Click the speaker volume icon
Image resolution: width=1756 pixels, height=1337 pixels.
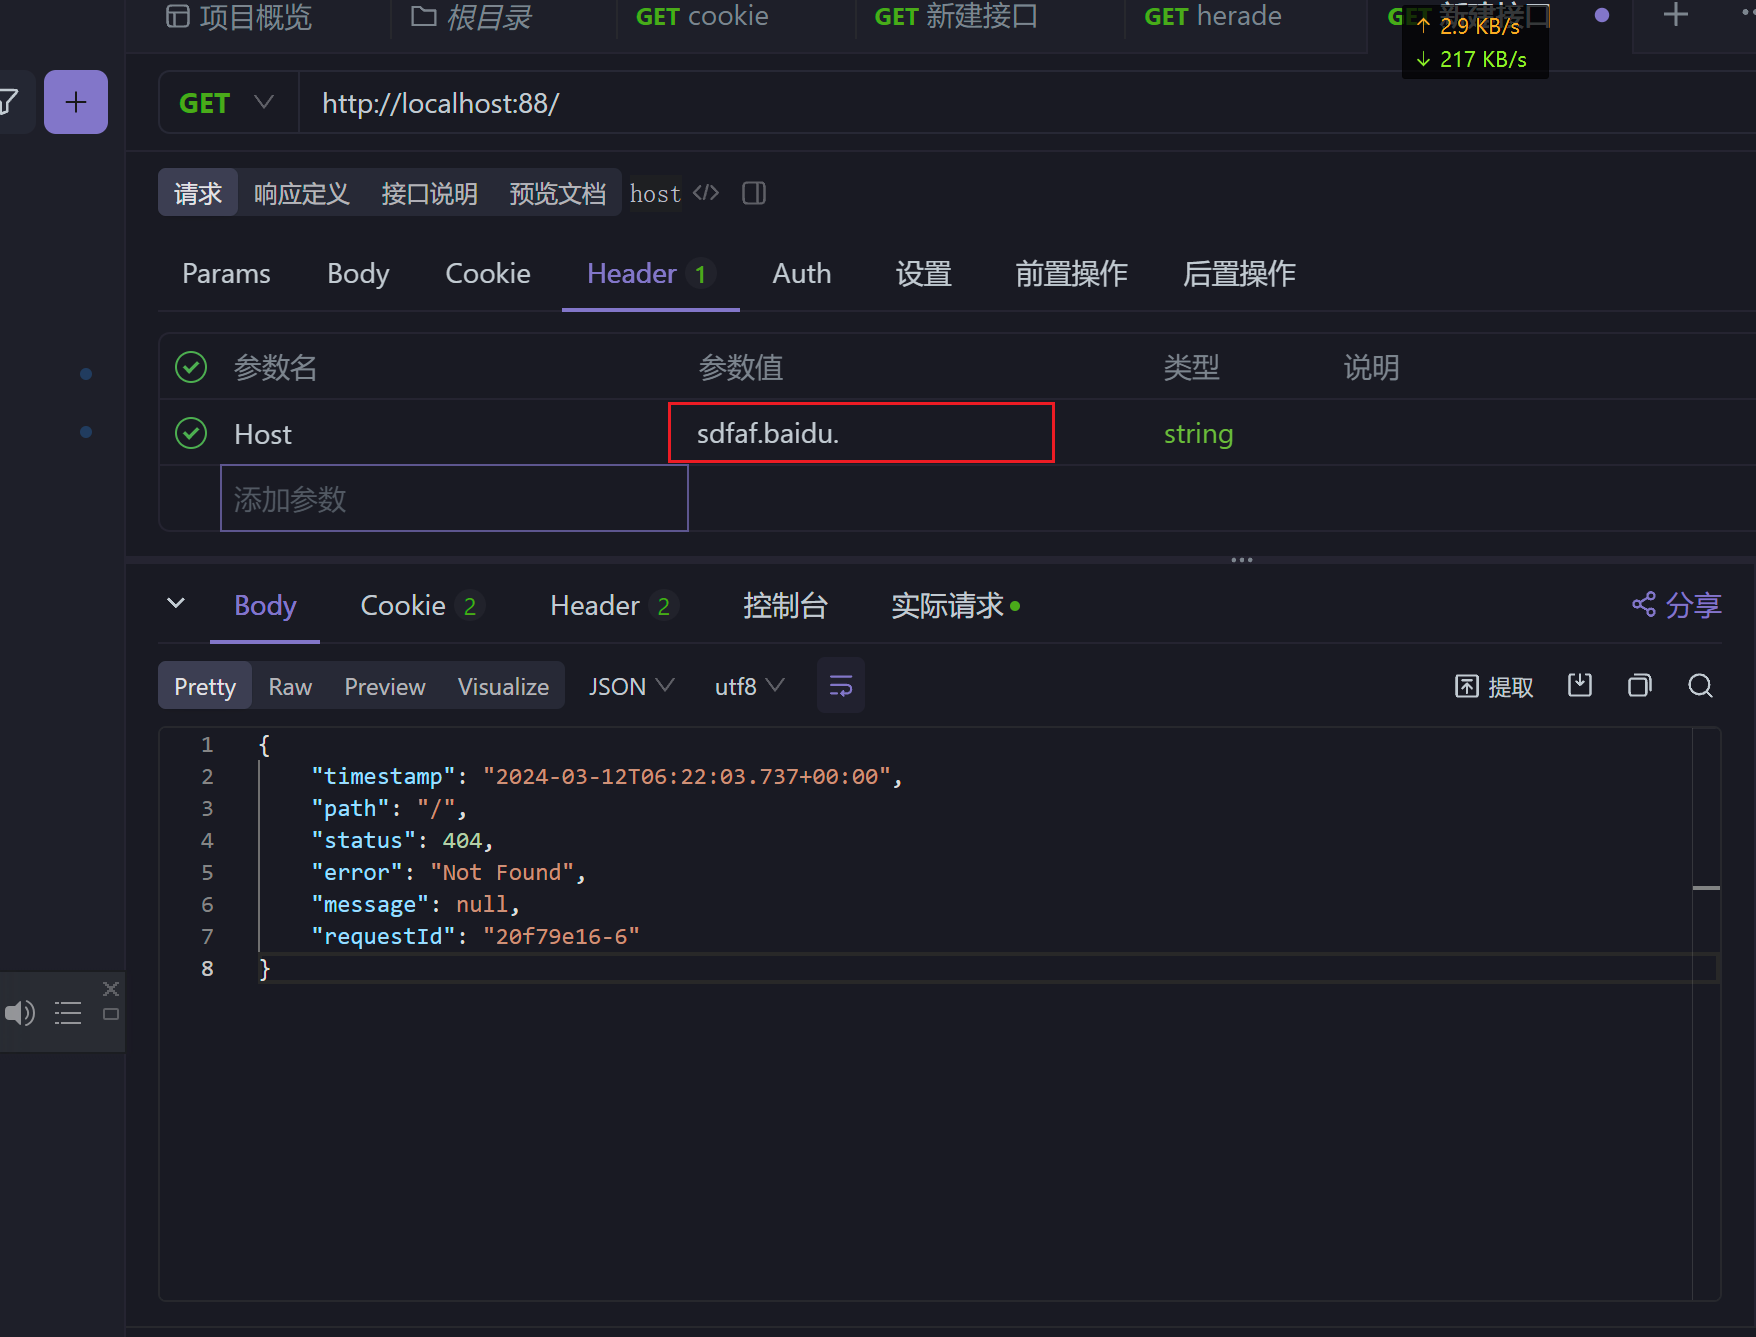point(20,1013)
